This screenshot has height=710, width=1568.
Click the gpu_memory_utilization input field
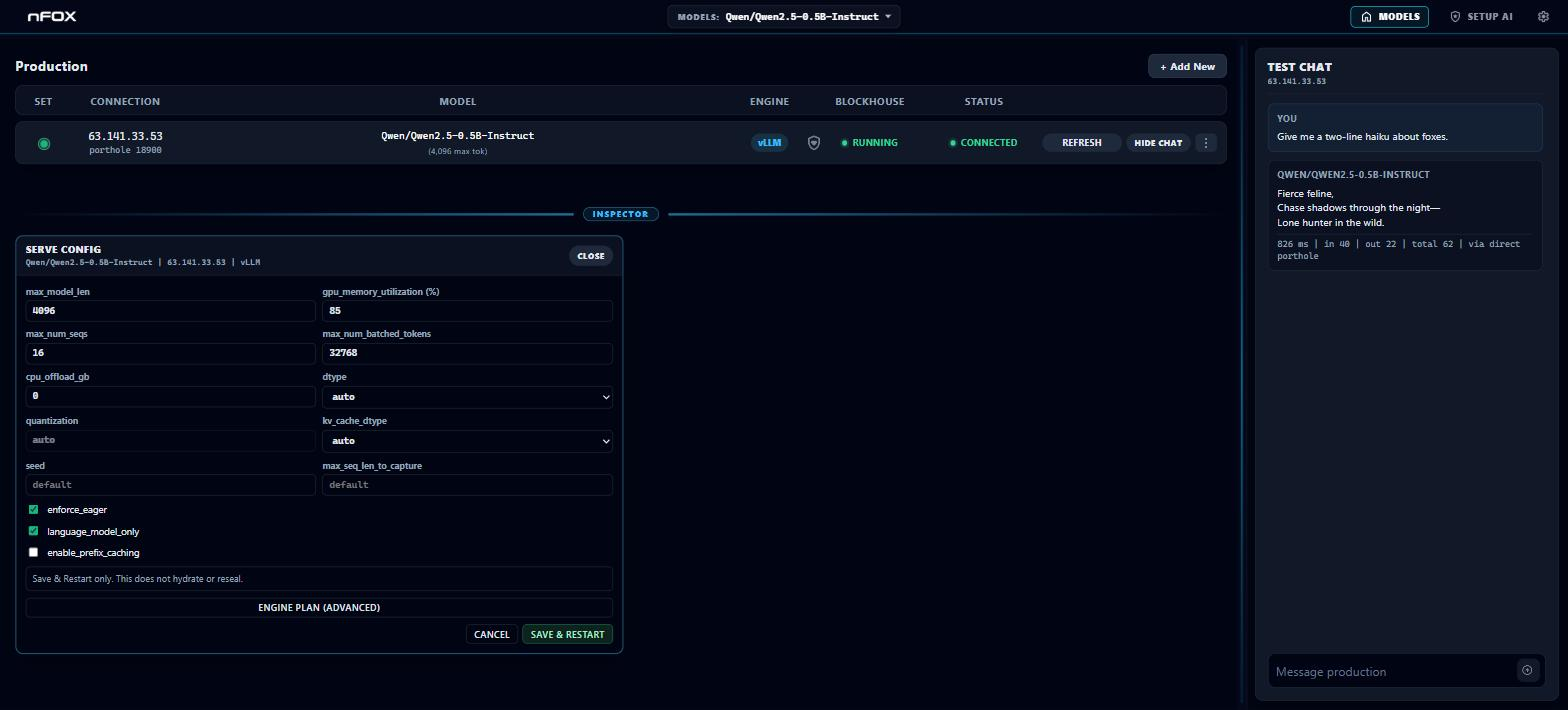(467, 311)
